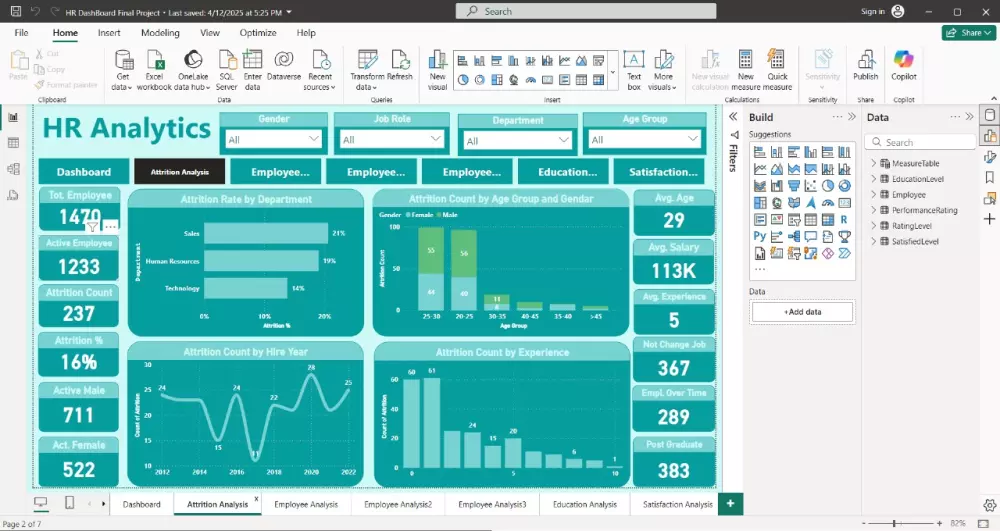Insert a New visual

coord(438,70)
